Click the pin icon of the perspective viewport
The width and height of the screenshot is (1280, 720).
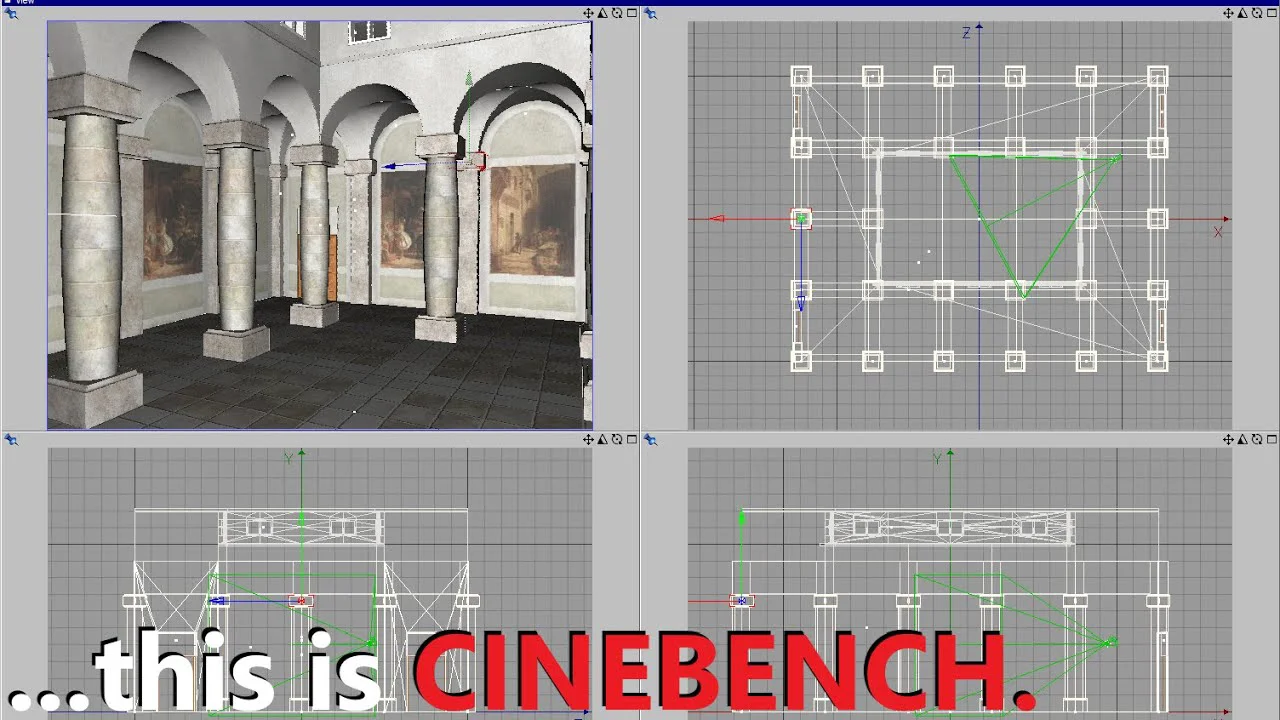coord(11,13)
